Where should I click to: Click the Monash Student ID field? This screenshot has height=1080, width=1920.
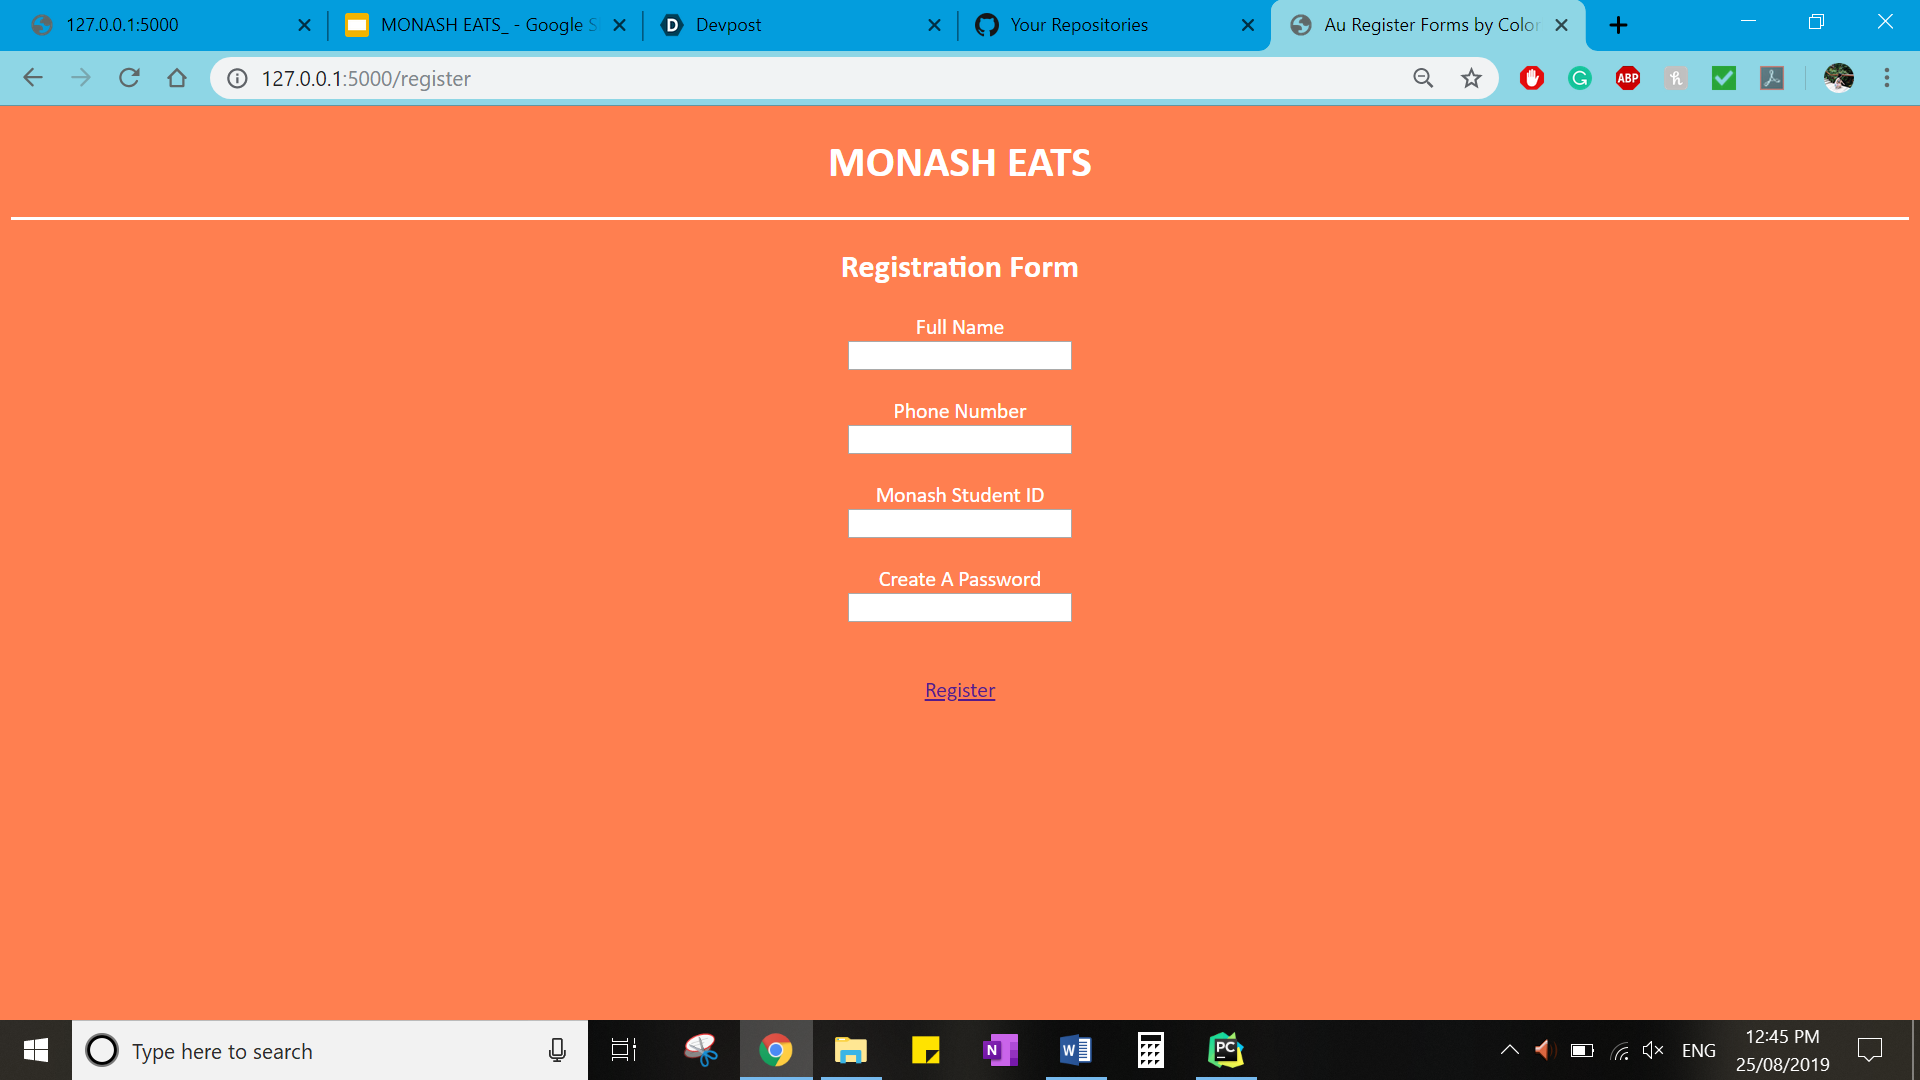[959, 524]
